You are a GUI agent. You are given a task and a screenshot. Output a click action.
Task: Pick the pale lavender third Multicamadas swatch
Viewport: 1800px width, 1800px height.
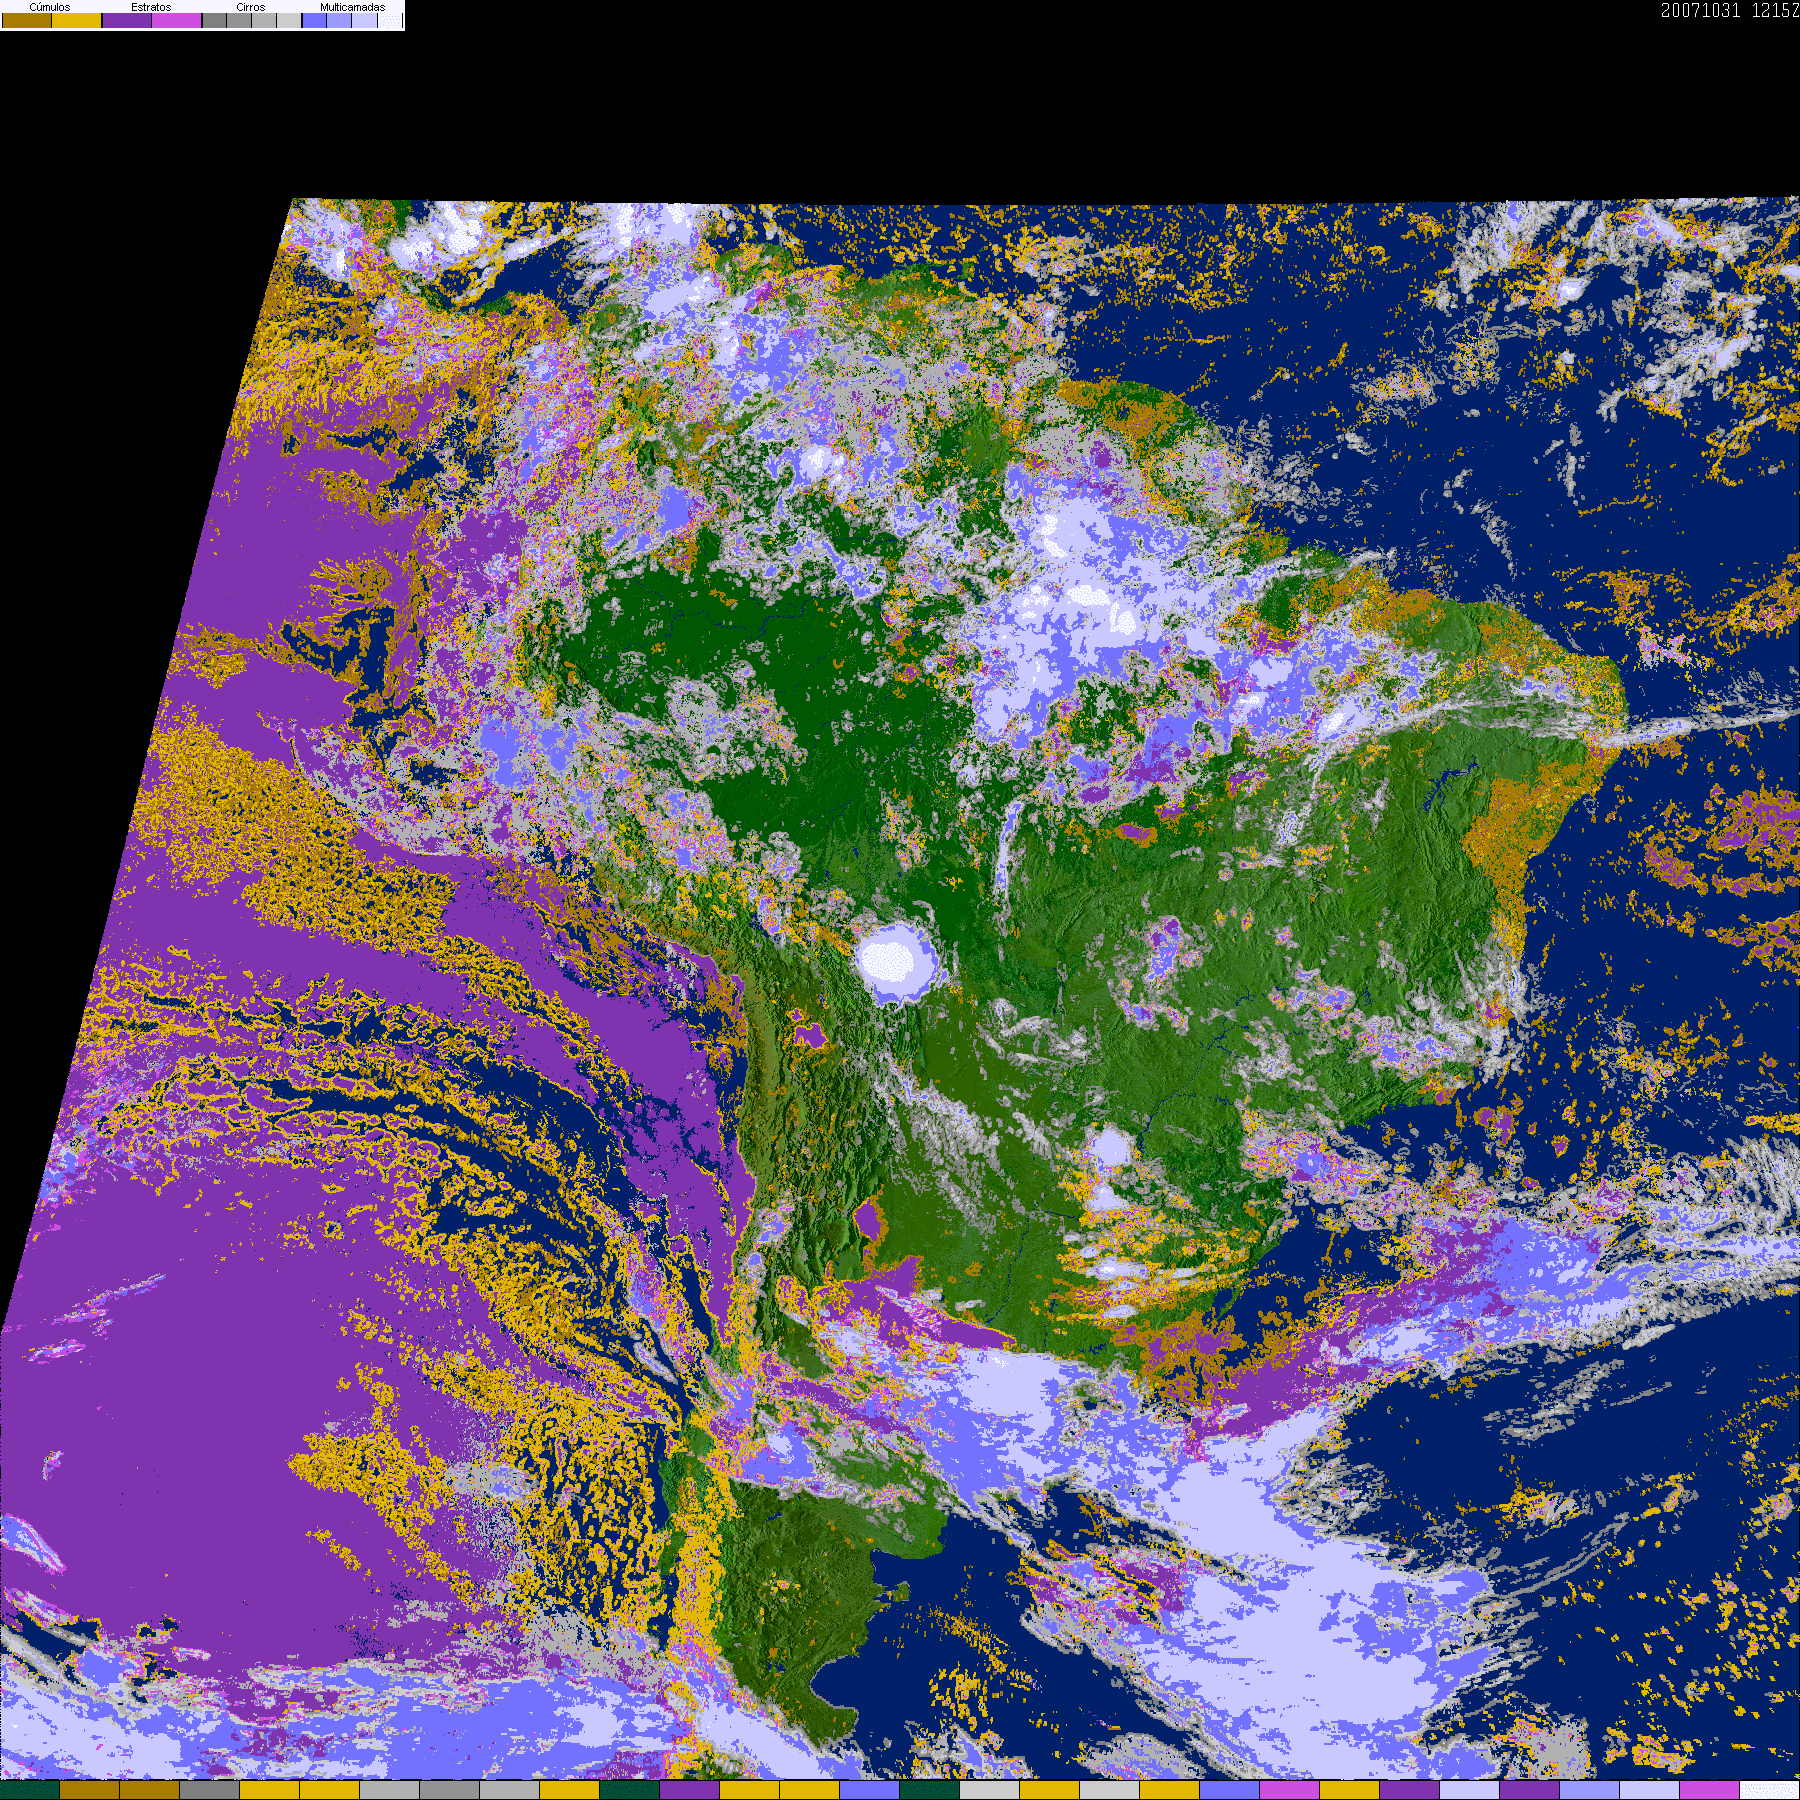tap(364, 20)
